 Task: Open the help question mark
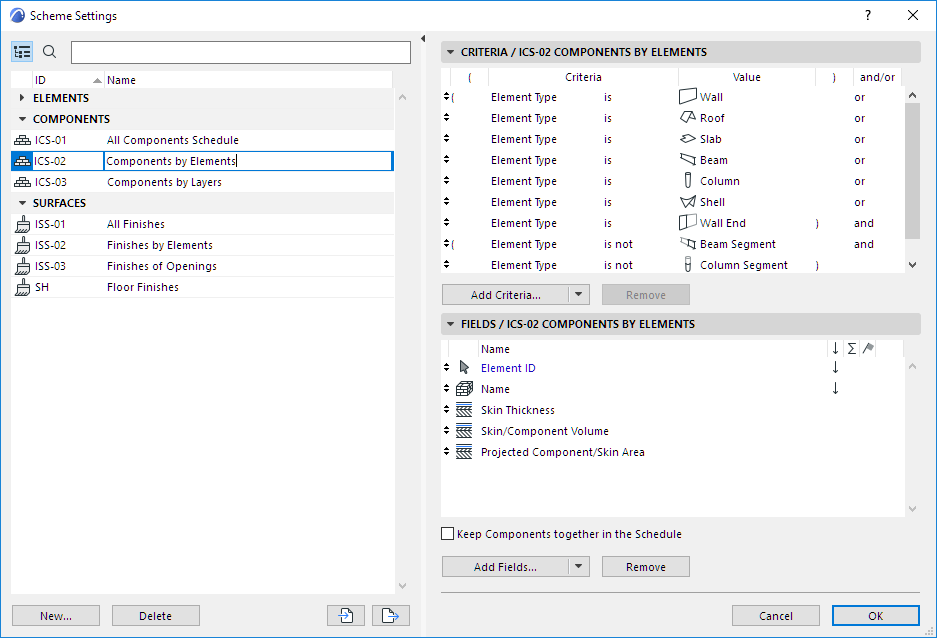[868, 16]
